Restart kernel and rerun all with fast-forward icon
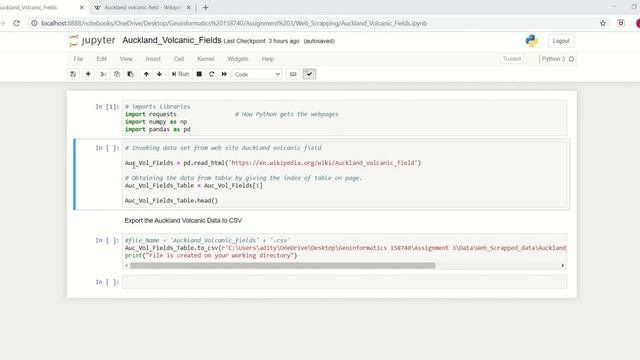640x360 pixels. [224, 74]
